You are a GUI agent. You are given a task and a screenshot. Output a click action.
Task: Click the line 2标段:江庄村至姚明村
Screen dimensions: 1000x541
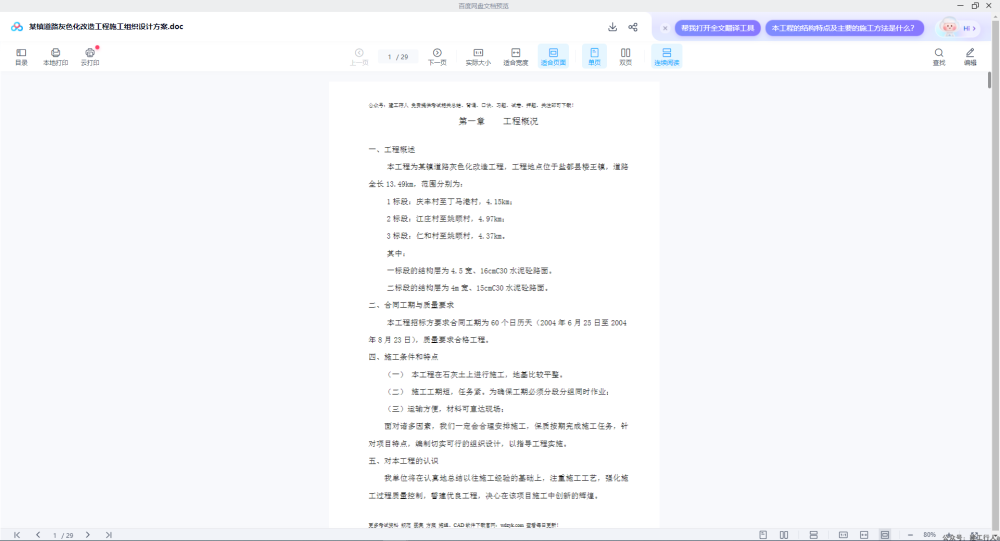445,219
